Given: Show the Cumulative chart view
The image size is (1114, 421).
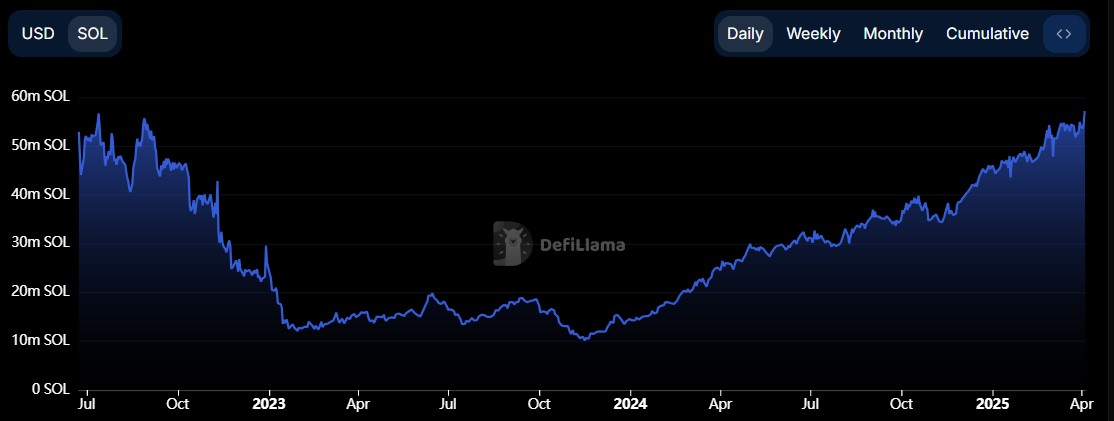Looking at the screenshot, I should [987, 34].
